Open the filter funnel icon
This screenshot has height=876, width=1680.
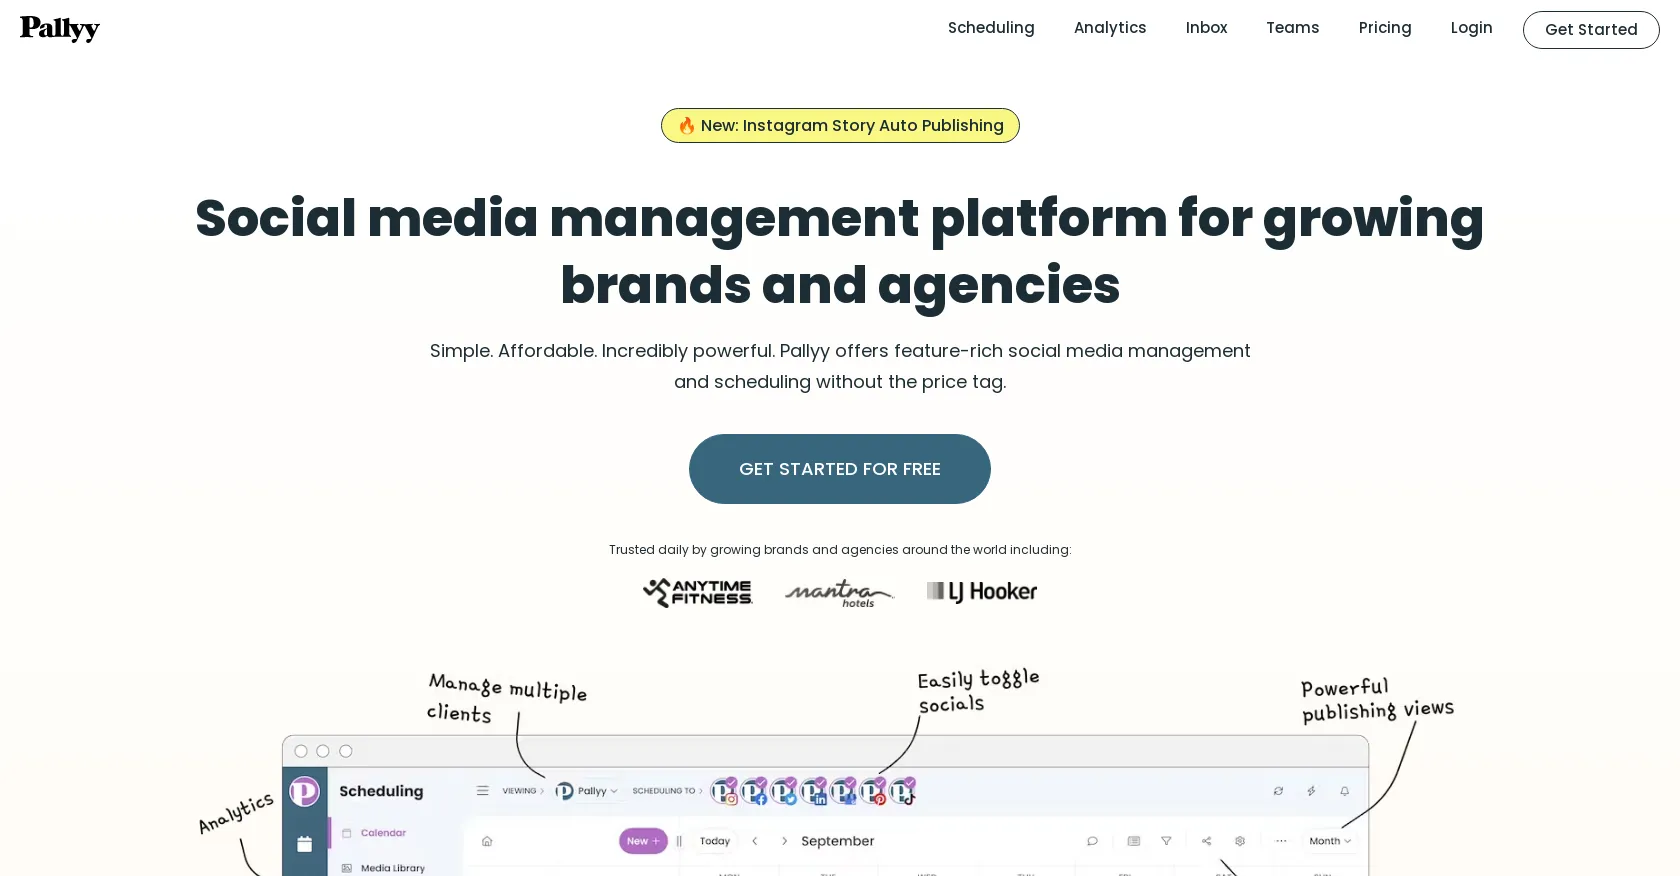(x=1166, y=841)
